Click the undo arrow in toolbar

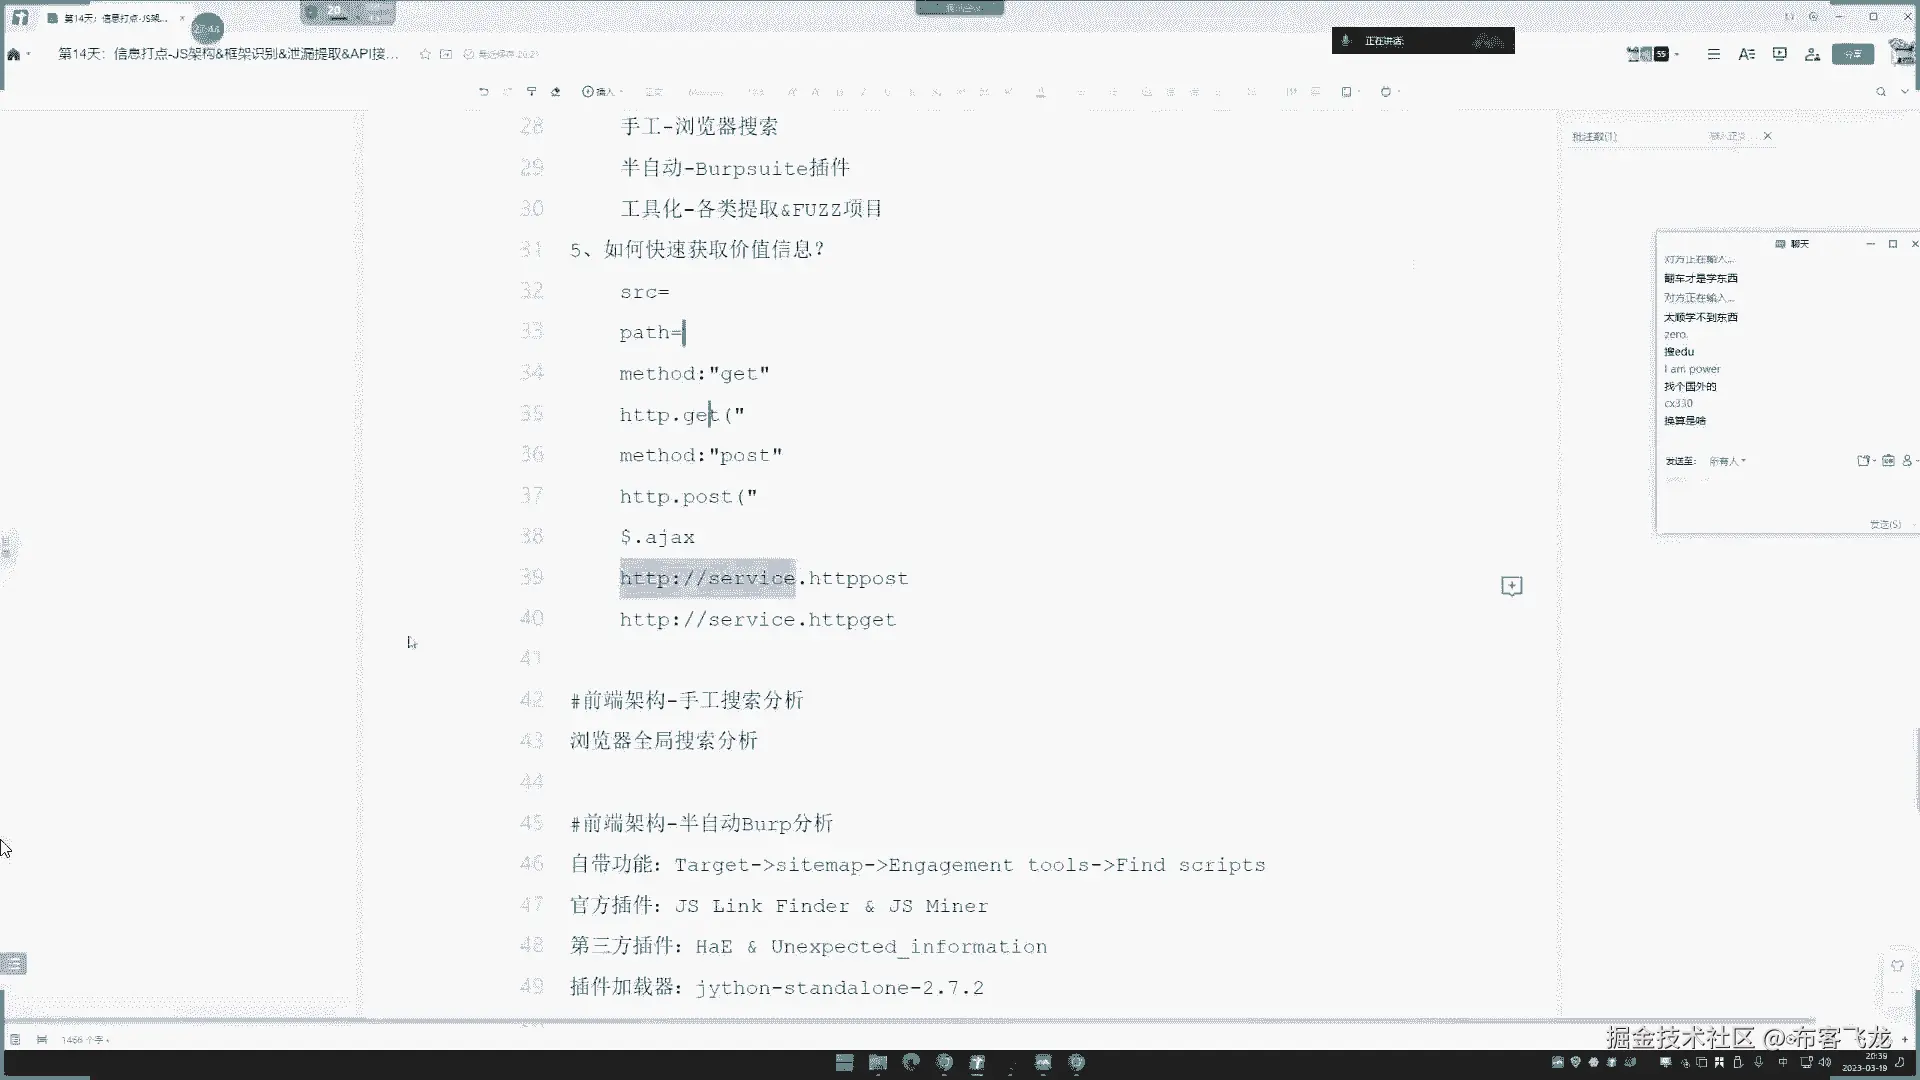tap(483, 91)
